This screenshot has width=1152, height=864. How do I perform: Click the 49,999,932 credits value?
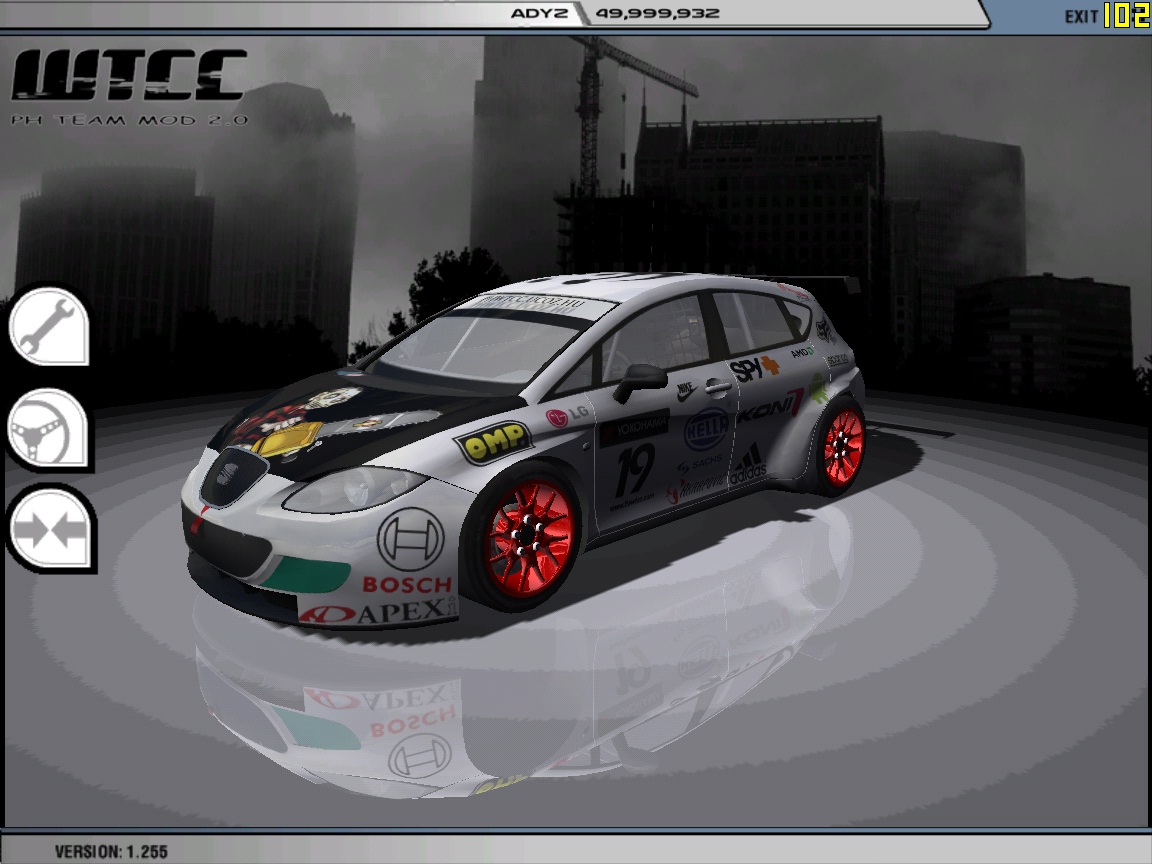(x=657, y=13)
